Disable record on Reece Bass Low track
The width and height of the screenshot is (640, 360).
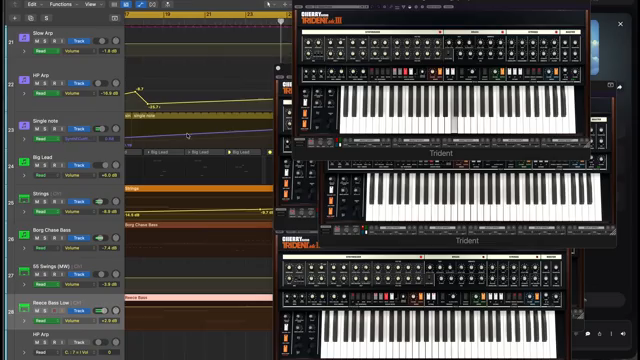tap(54, 311)
